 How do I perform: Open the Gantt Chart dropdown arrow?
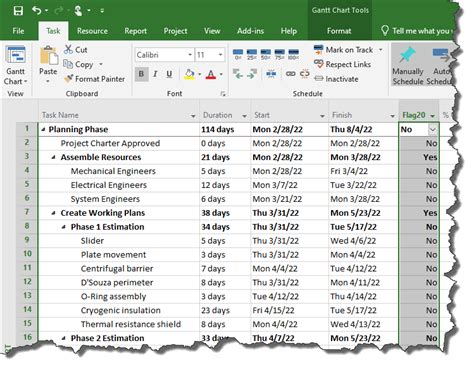point(26,82)
